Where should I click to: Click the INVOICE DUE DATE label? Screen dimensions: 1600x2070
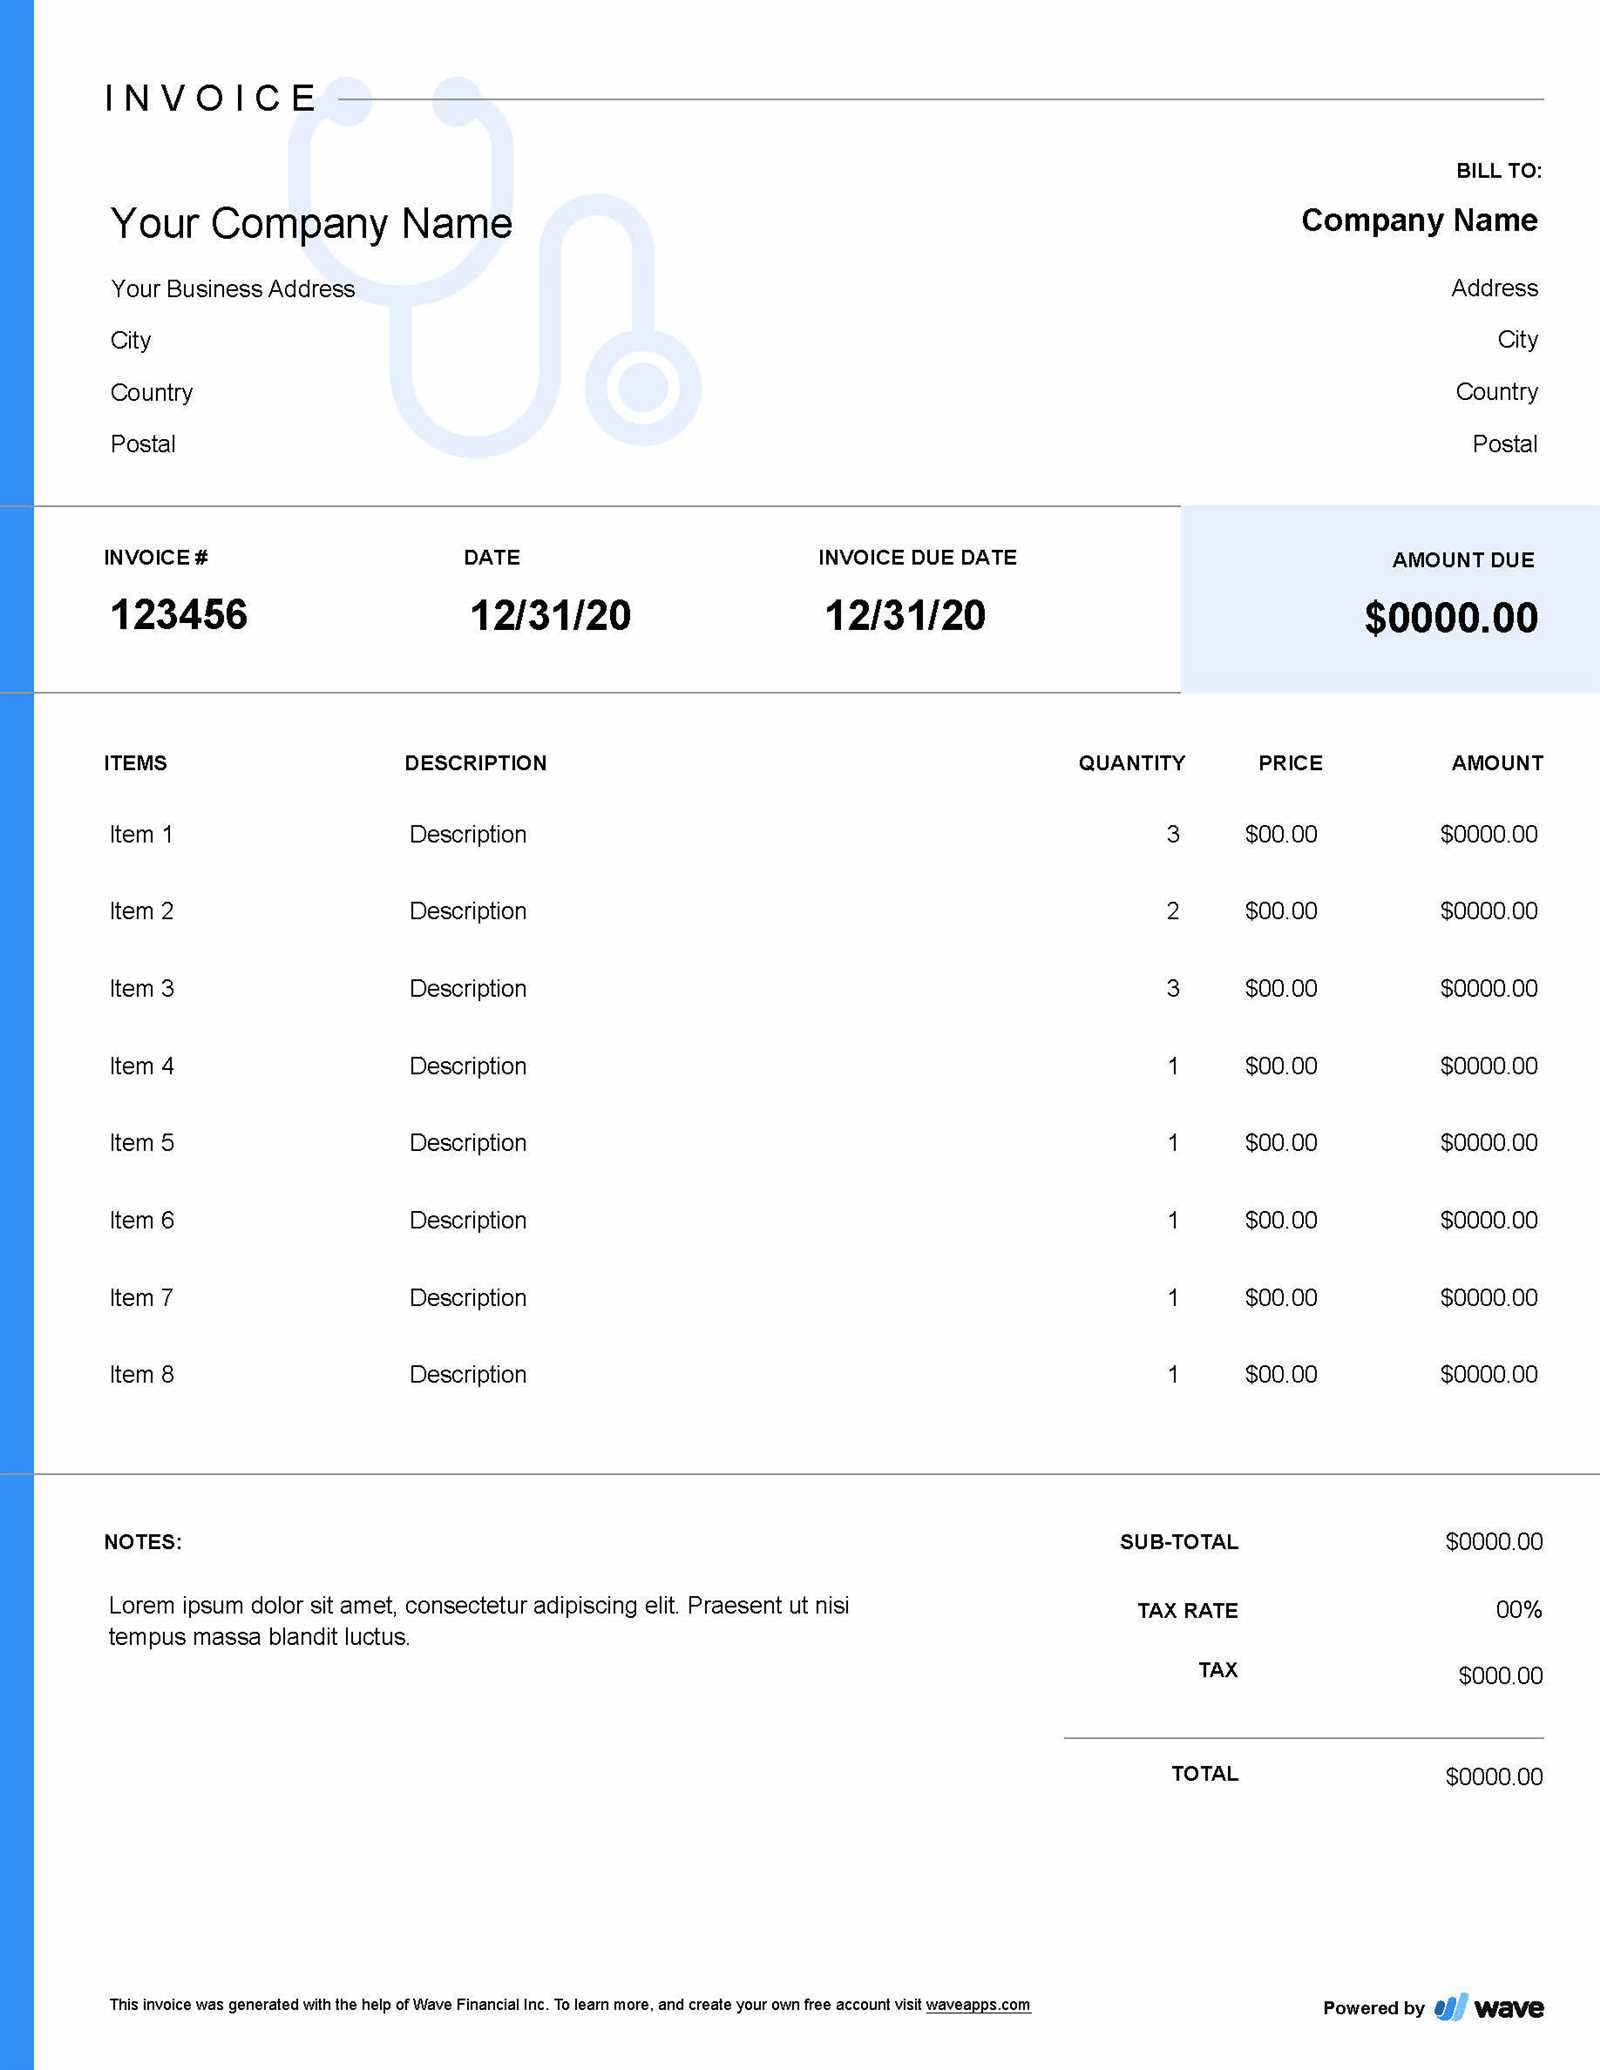tap(917, 557)
